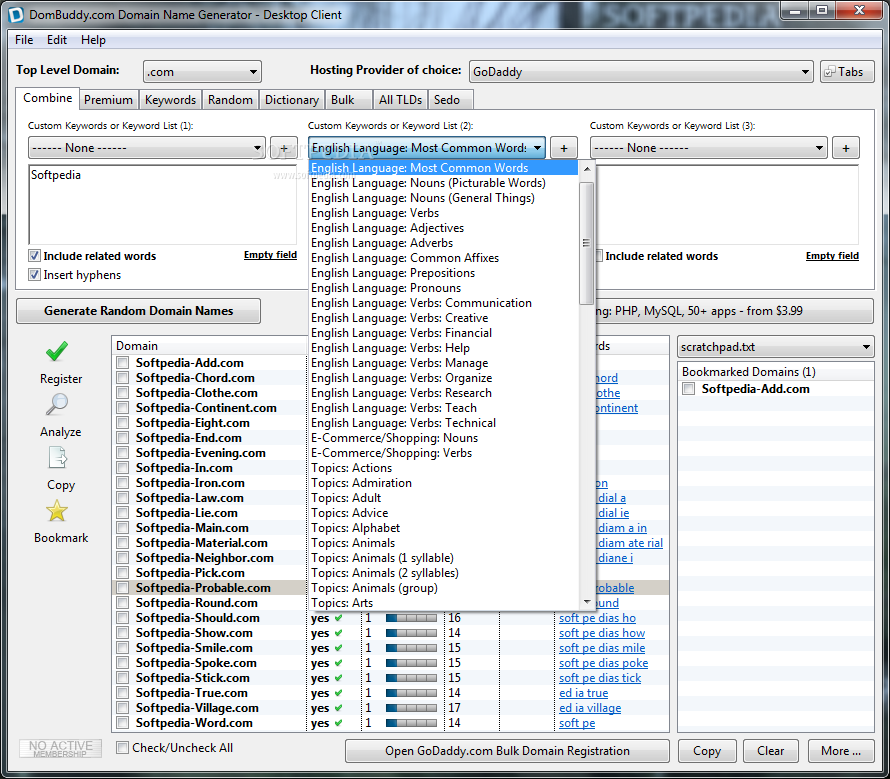The height and width of the screenshot is (779, 890).
Task: Click the green Register checkmark icon
Action: click(x=57, y=351)
